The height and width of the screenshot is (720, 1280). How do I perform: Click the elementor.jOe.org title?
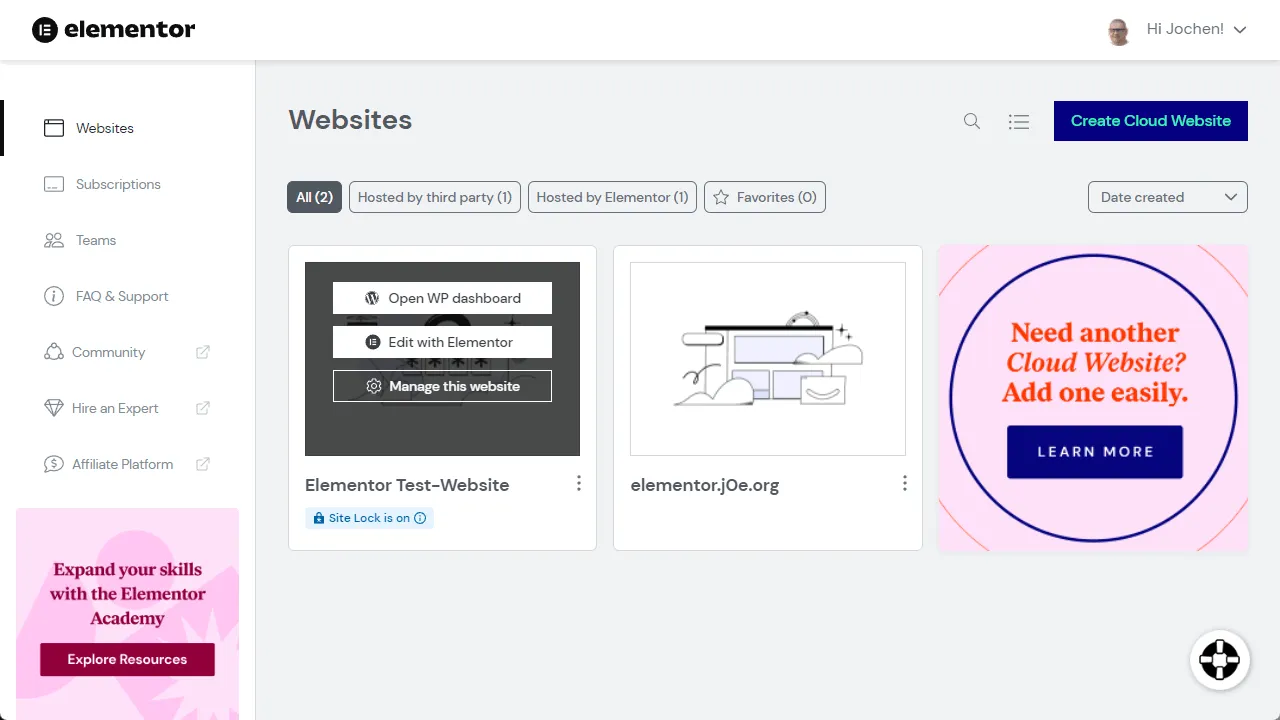705,485
